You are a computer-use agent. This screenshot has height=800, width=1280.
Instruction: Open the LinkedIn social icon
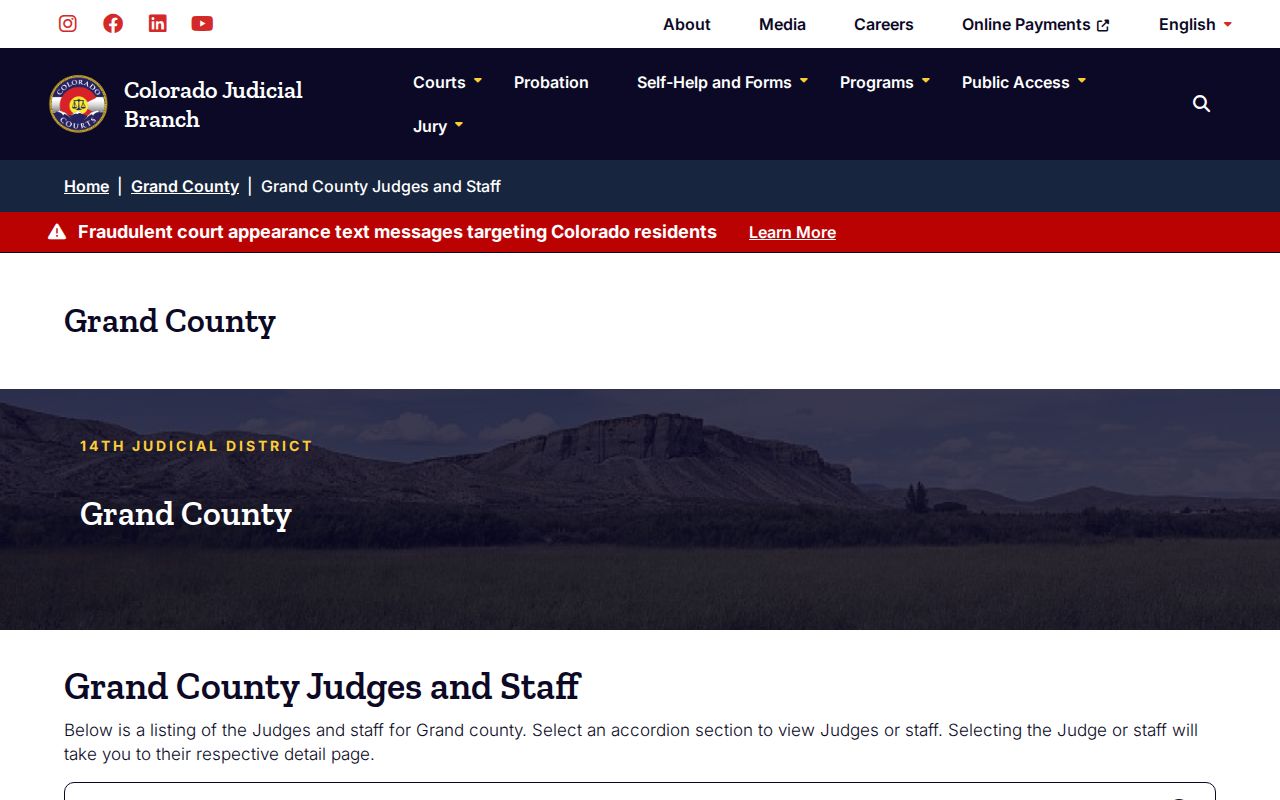(158, 24)
